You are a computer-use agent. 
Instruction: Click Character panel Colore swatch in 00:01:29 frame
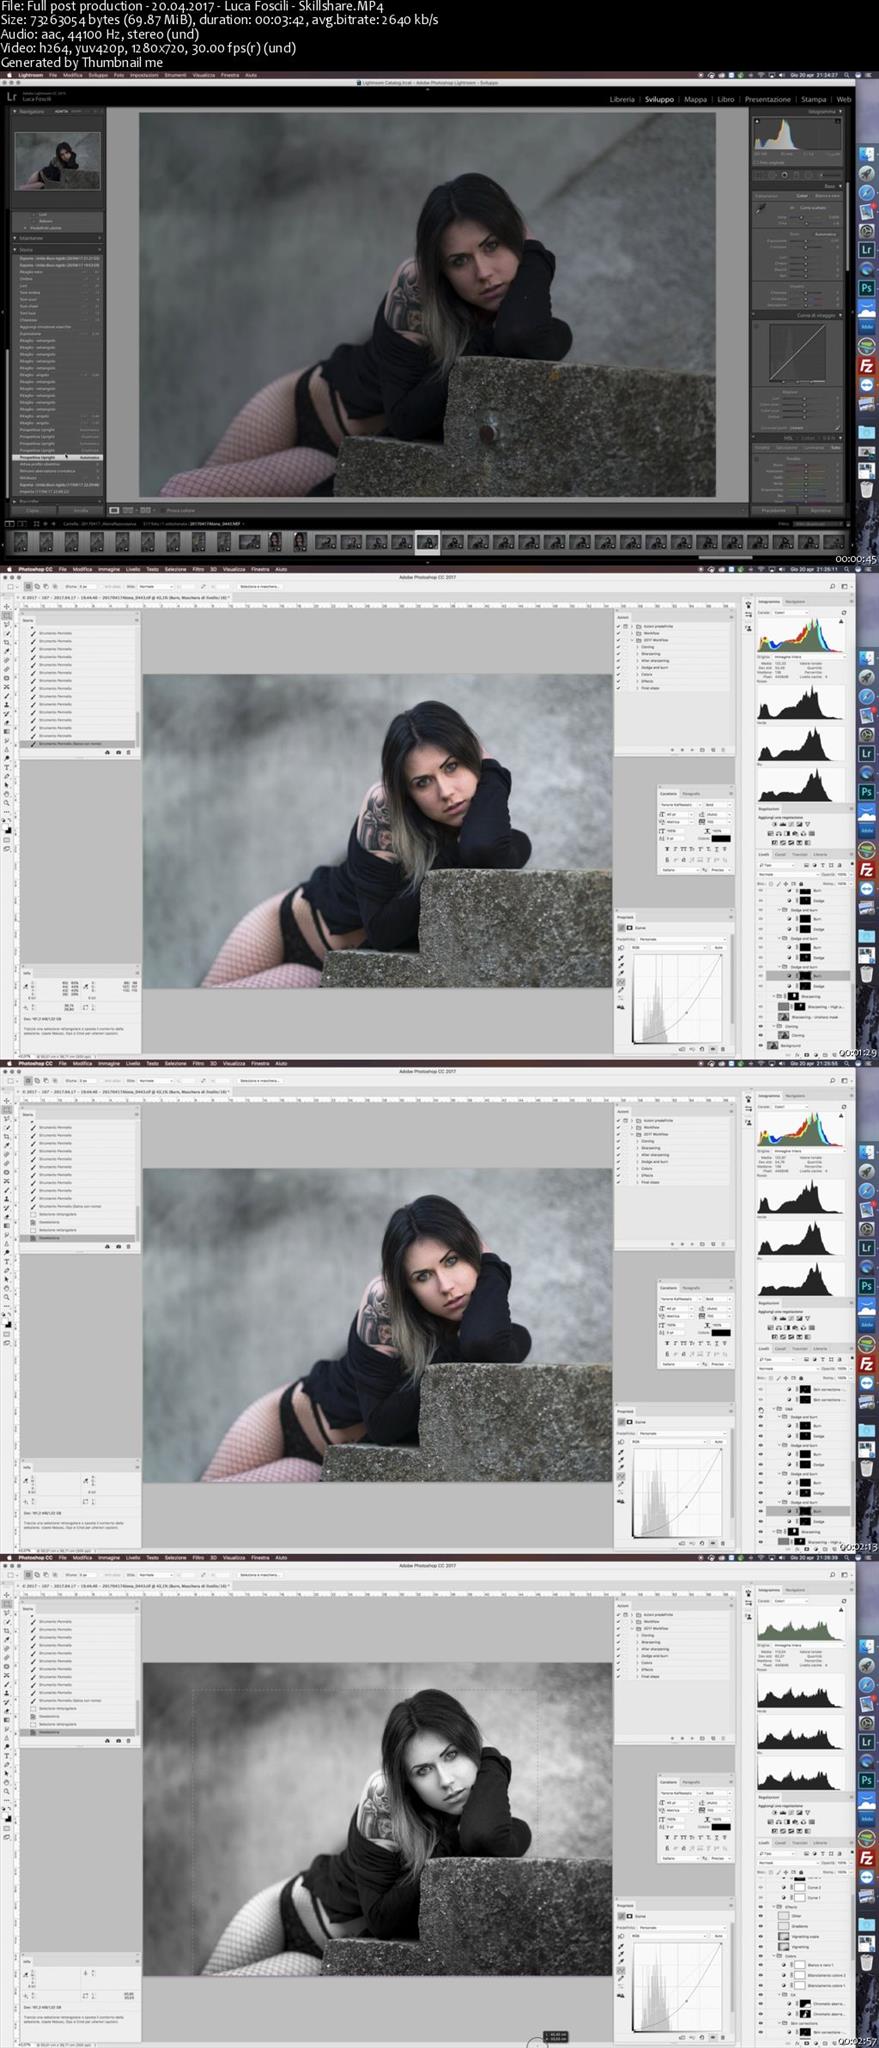coord(721,838)
